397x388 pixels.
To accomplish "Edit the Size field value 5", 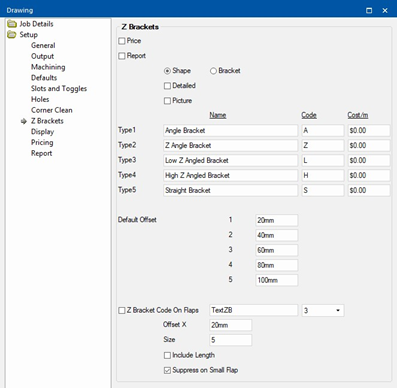I will point(231,340).
